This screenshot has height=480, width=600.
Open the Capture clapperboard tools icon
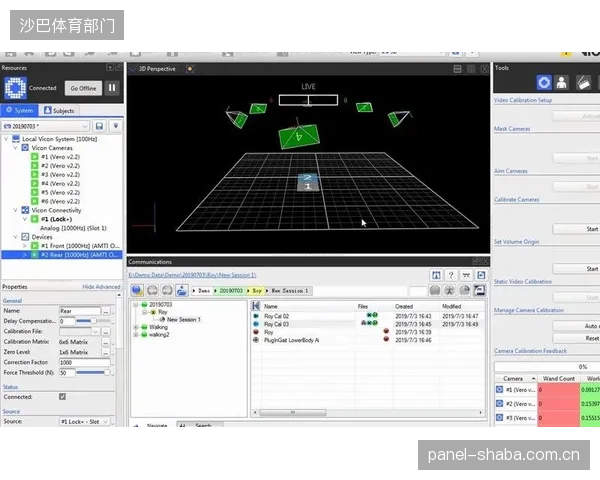[x=583, y=83]
